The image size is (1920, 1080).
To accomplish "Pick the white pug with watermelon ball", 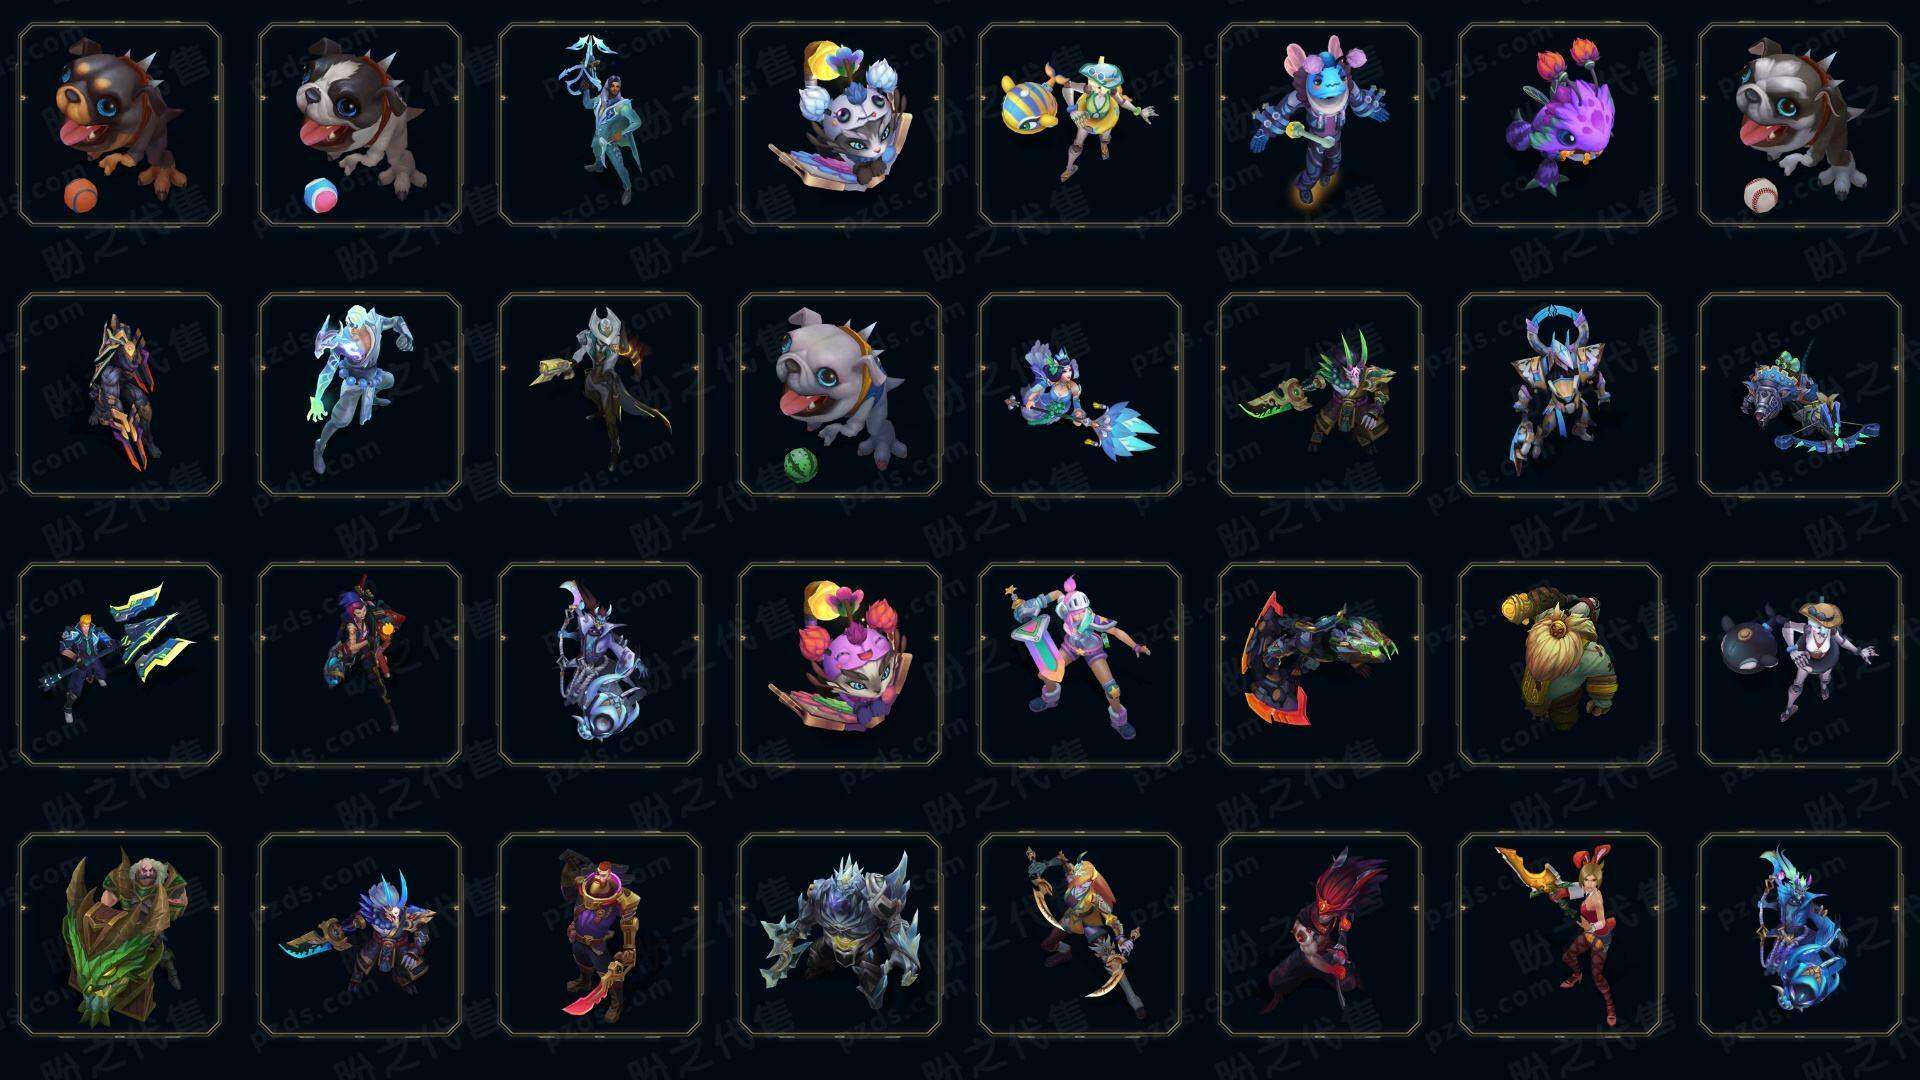I will 840,394.
